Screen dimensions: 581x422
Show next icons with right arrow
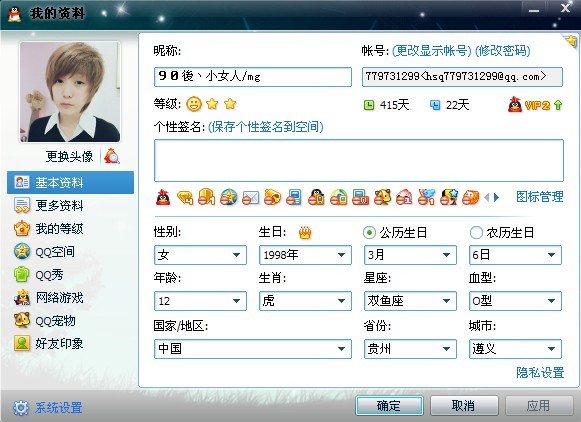click(x=497, y=197)
